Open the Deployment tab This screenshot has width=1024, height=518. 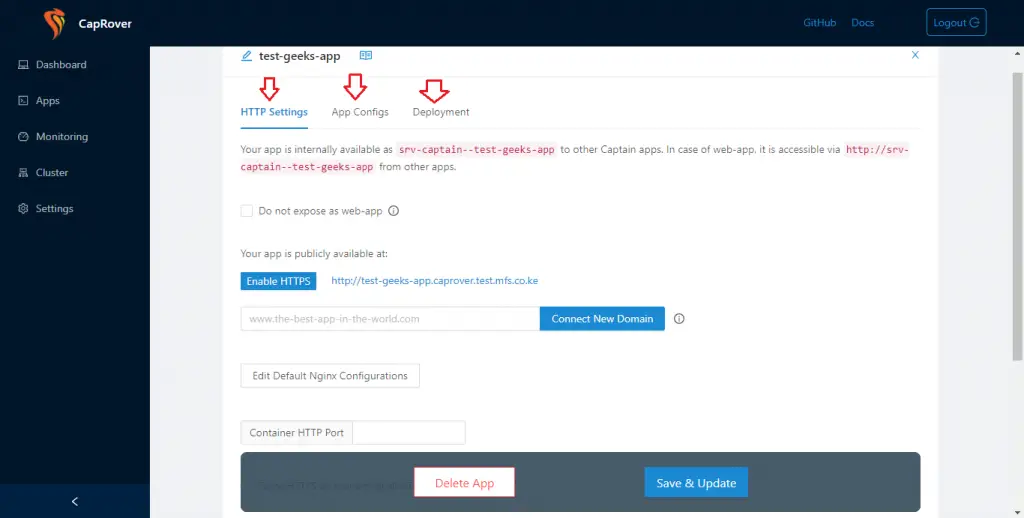tap(441, 112)
